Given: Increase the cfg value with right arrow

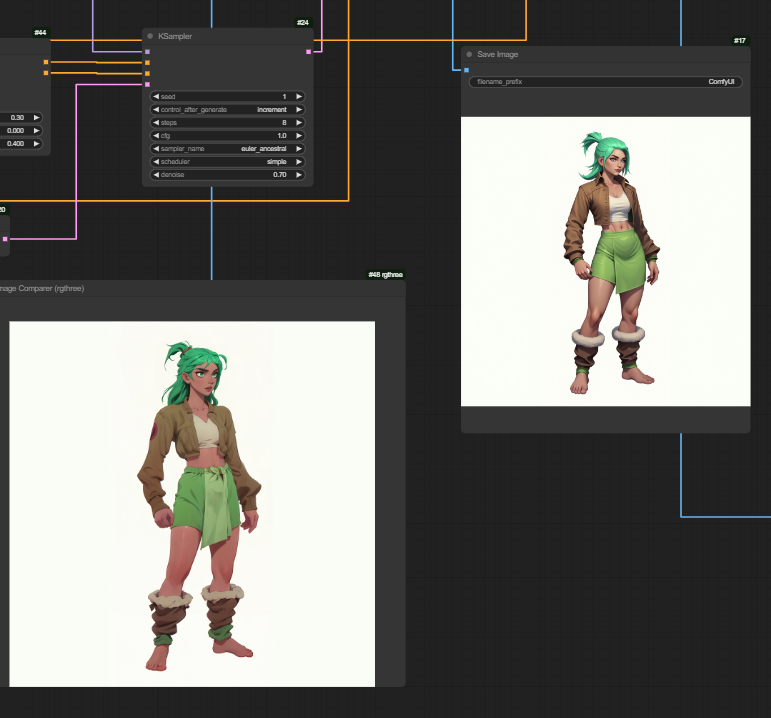Looking at the screenshot, I should pyautogui.click(x=298, y=136).
